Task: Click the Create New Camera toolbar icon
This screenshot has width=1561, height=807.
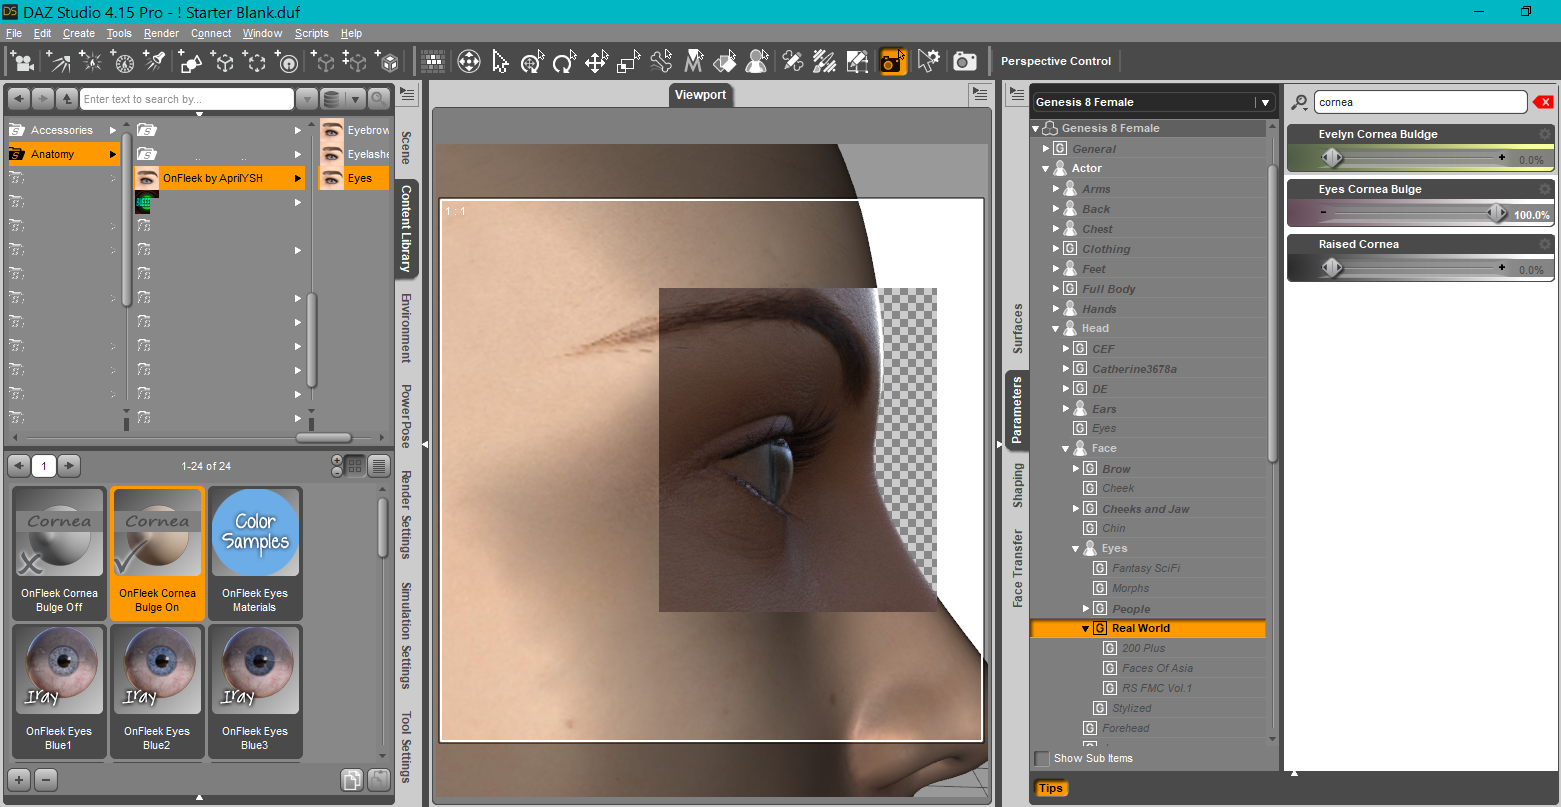Action: pyautogui.click(x=21, y=61)
